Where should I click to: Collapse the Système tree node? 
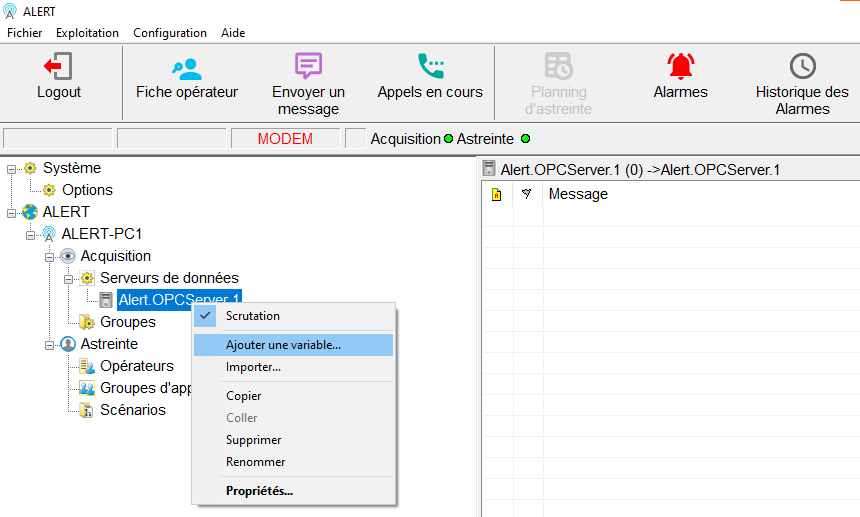click(11, 169)
